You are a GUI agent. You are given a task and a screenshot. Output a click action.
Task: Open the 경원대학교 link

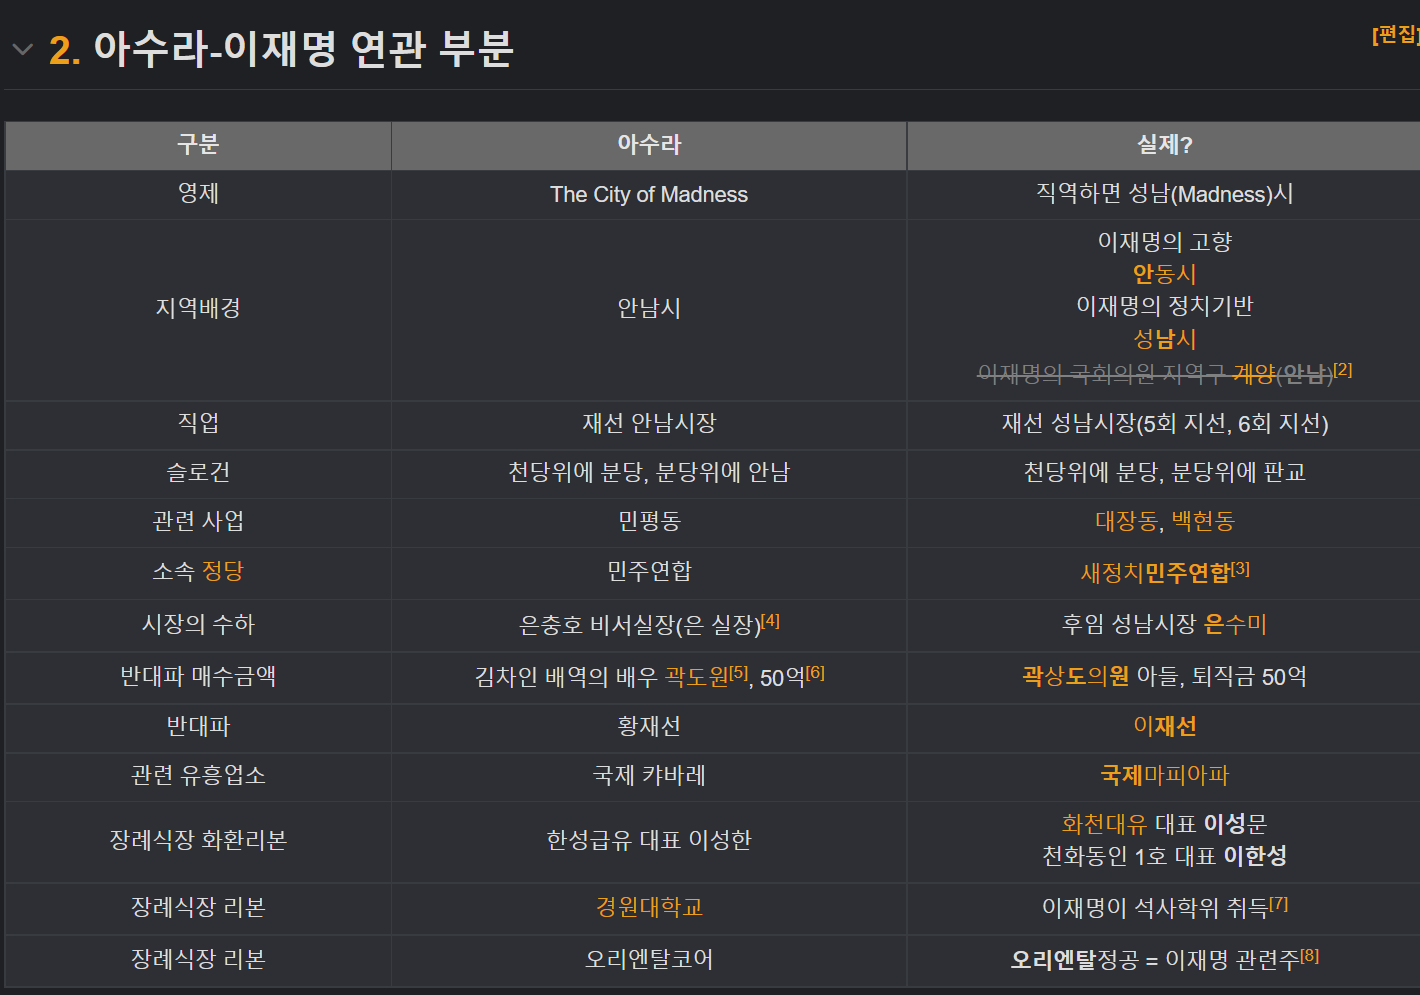[649, 907]
